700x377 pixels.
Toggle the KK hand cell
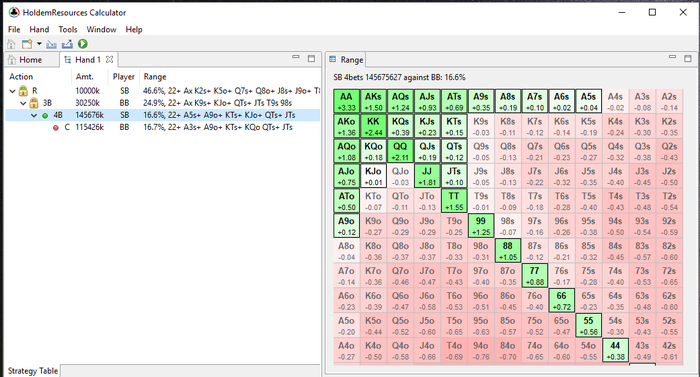373,126
